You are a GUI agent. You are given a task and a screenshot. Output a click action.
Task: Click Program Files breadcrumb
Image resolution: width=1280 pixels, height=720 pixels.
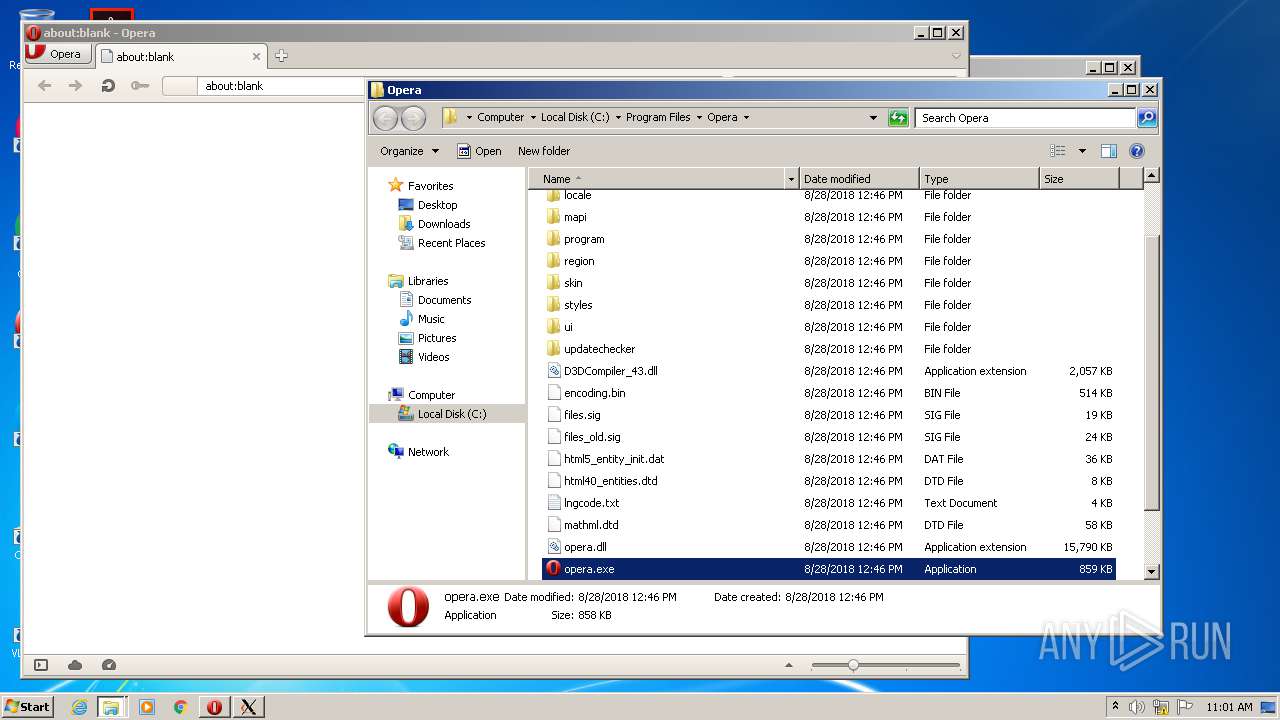click(658, 117)
